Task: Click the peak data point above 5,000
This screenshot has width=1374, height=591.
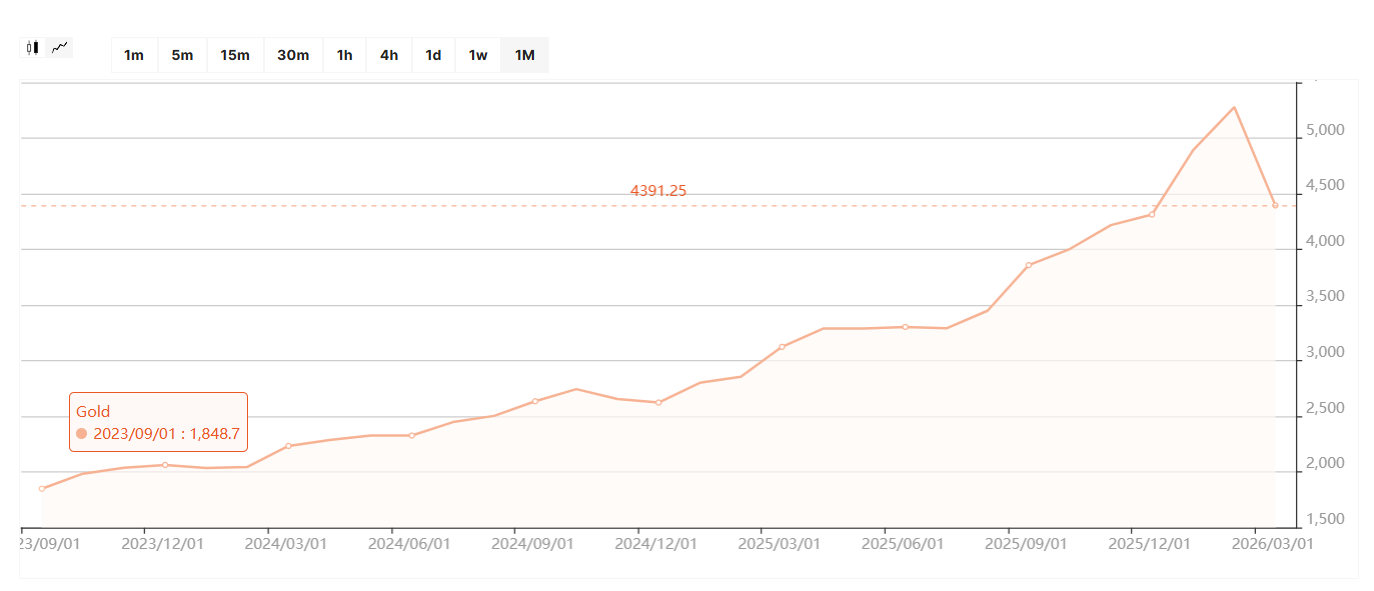Action: (1234, 107)
